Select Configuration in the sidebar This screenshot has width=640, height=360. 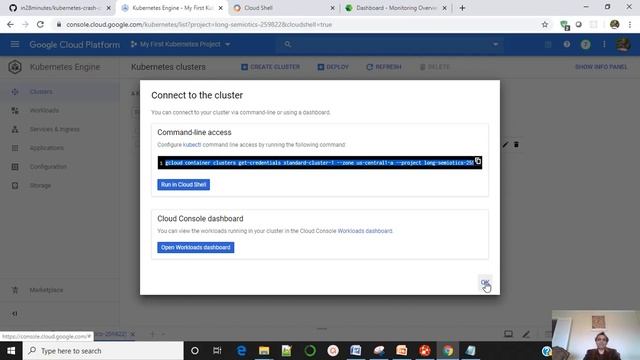click(60, 167)
